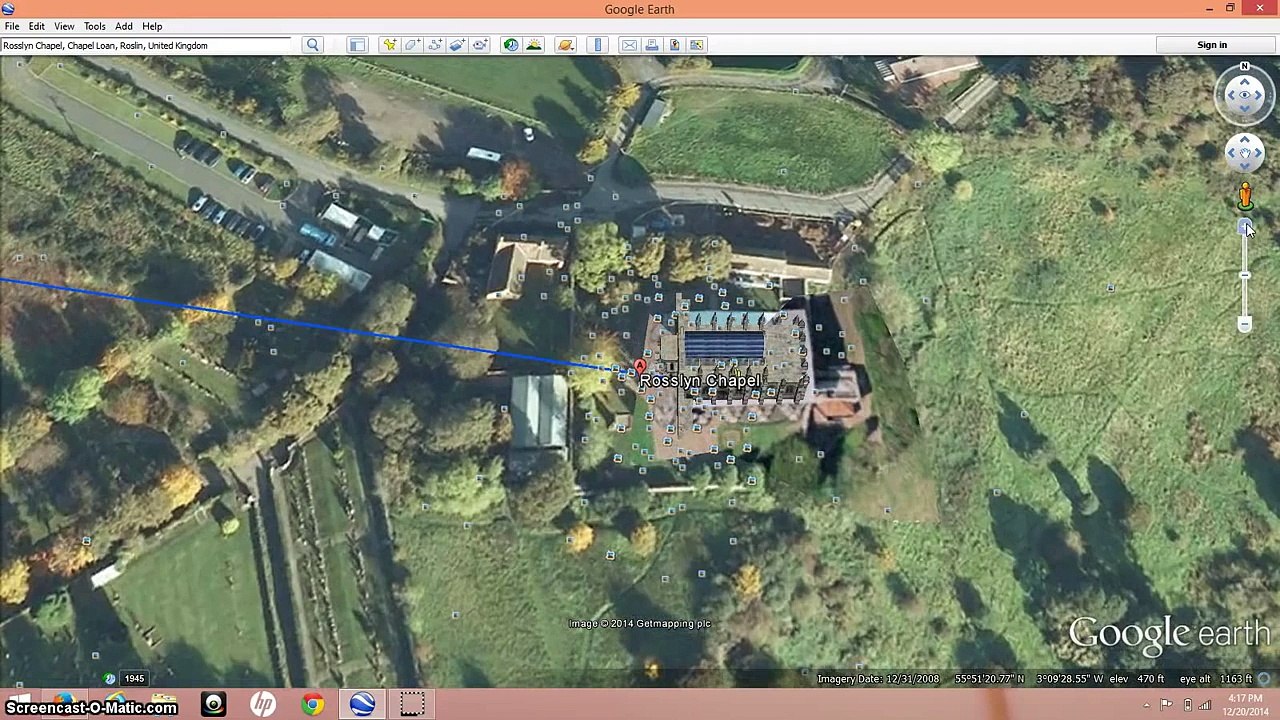Click the red Rosslyn Chapel placemark pin
The image size is (1280, 720).
(x=640, y=367)
